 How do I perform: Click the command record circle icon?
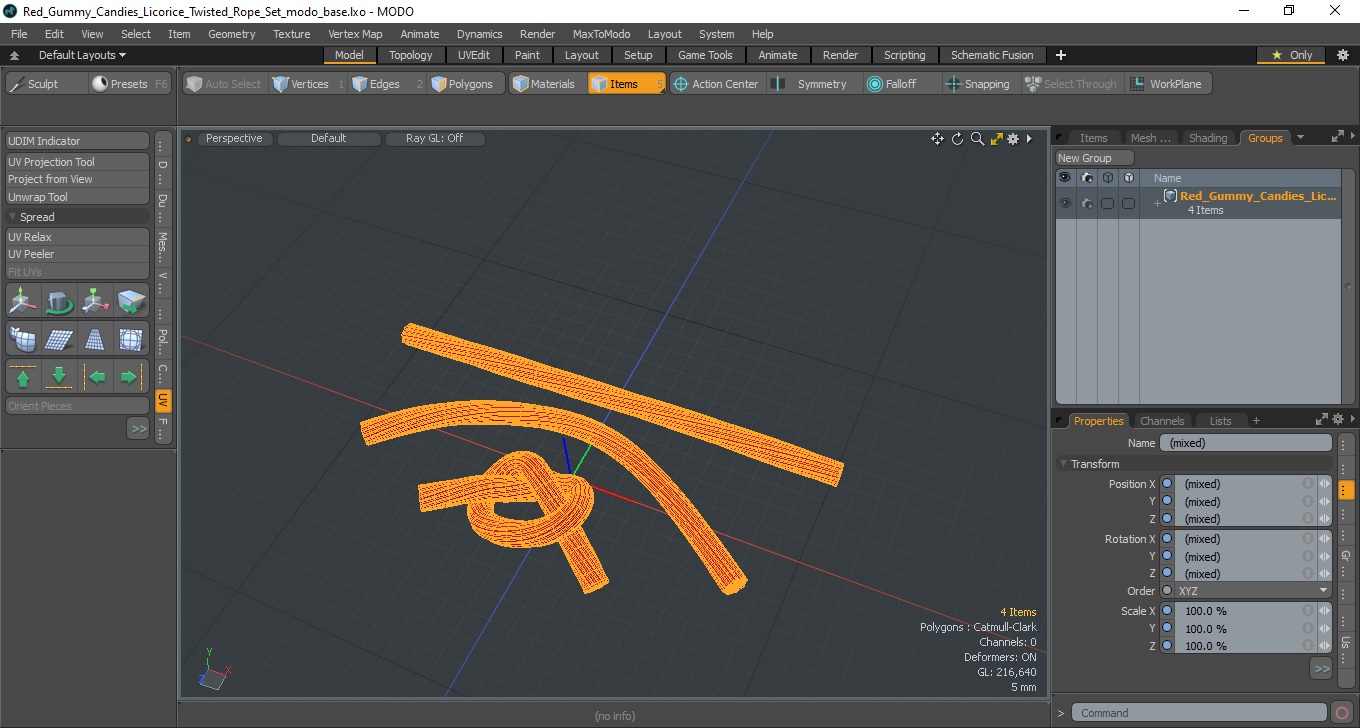coord(1342,713)
